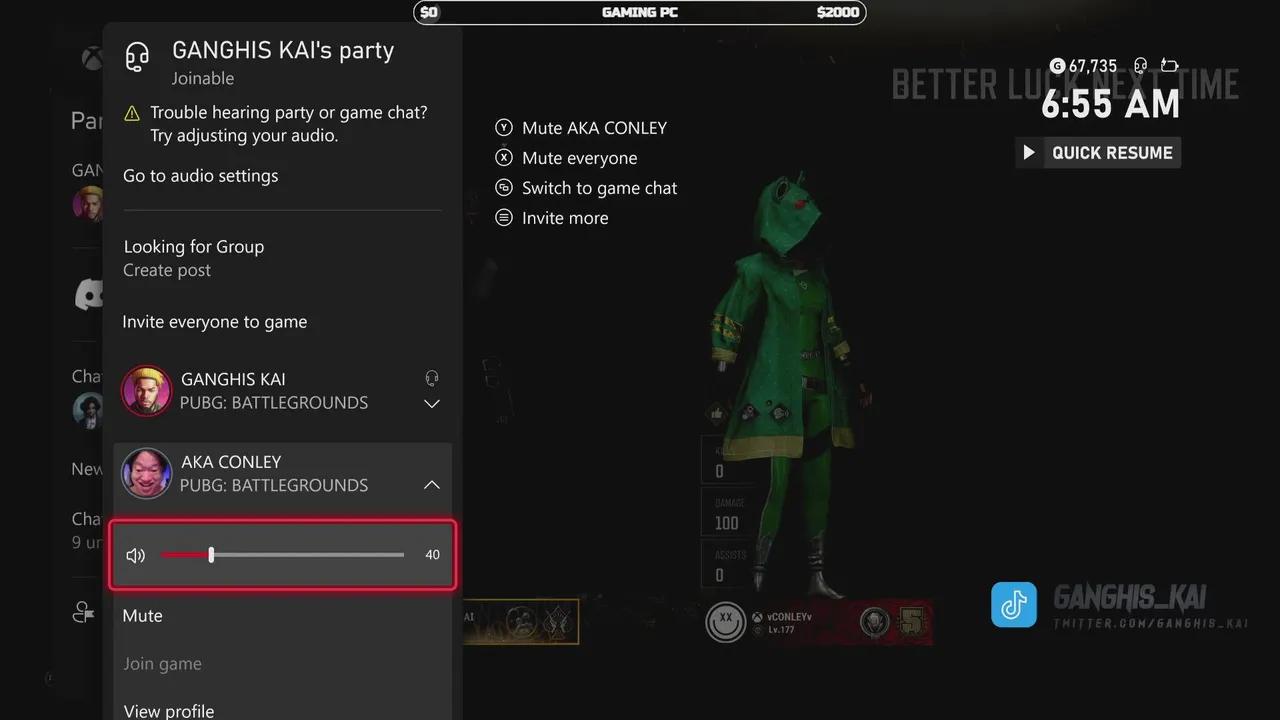Click the person flag icon in the guide

[x=84, y=612]
